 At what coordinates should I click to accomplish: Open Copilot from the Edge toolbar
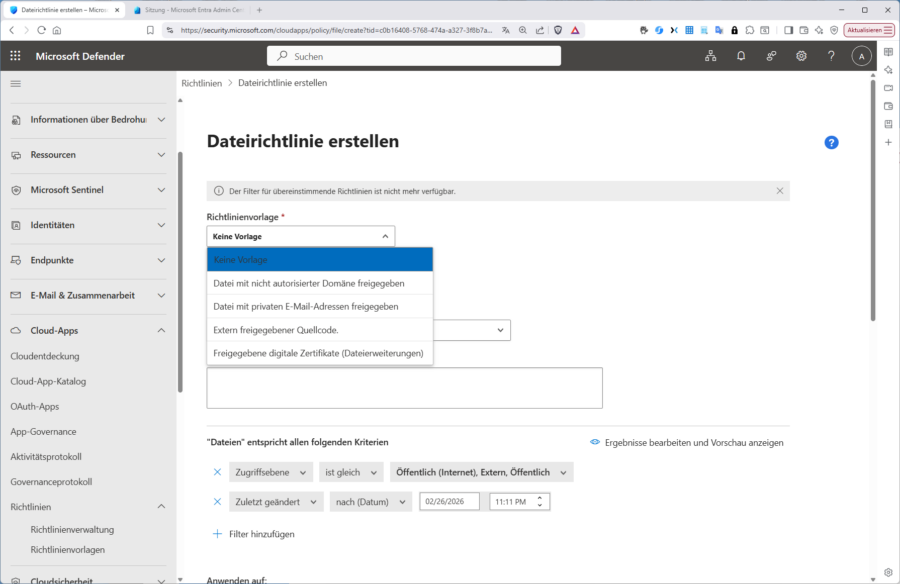point(658,30)
